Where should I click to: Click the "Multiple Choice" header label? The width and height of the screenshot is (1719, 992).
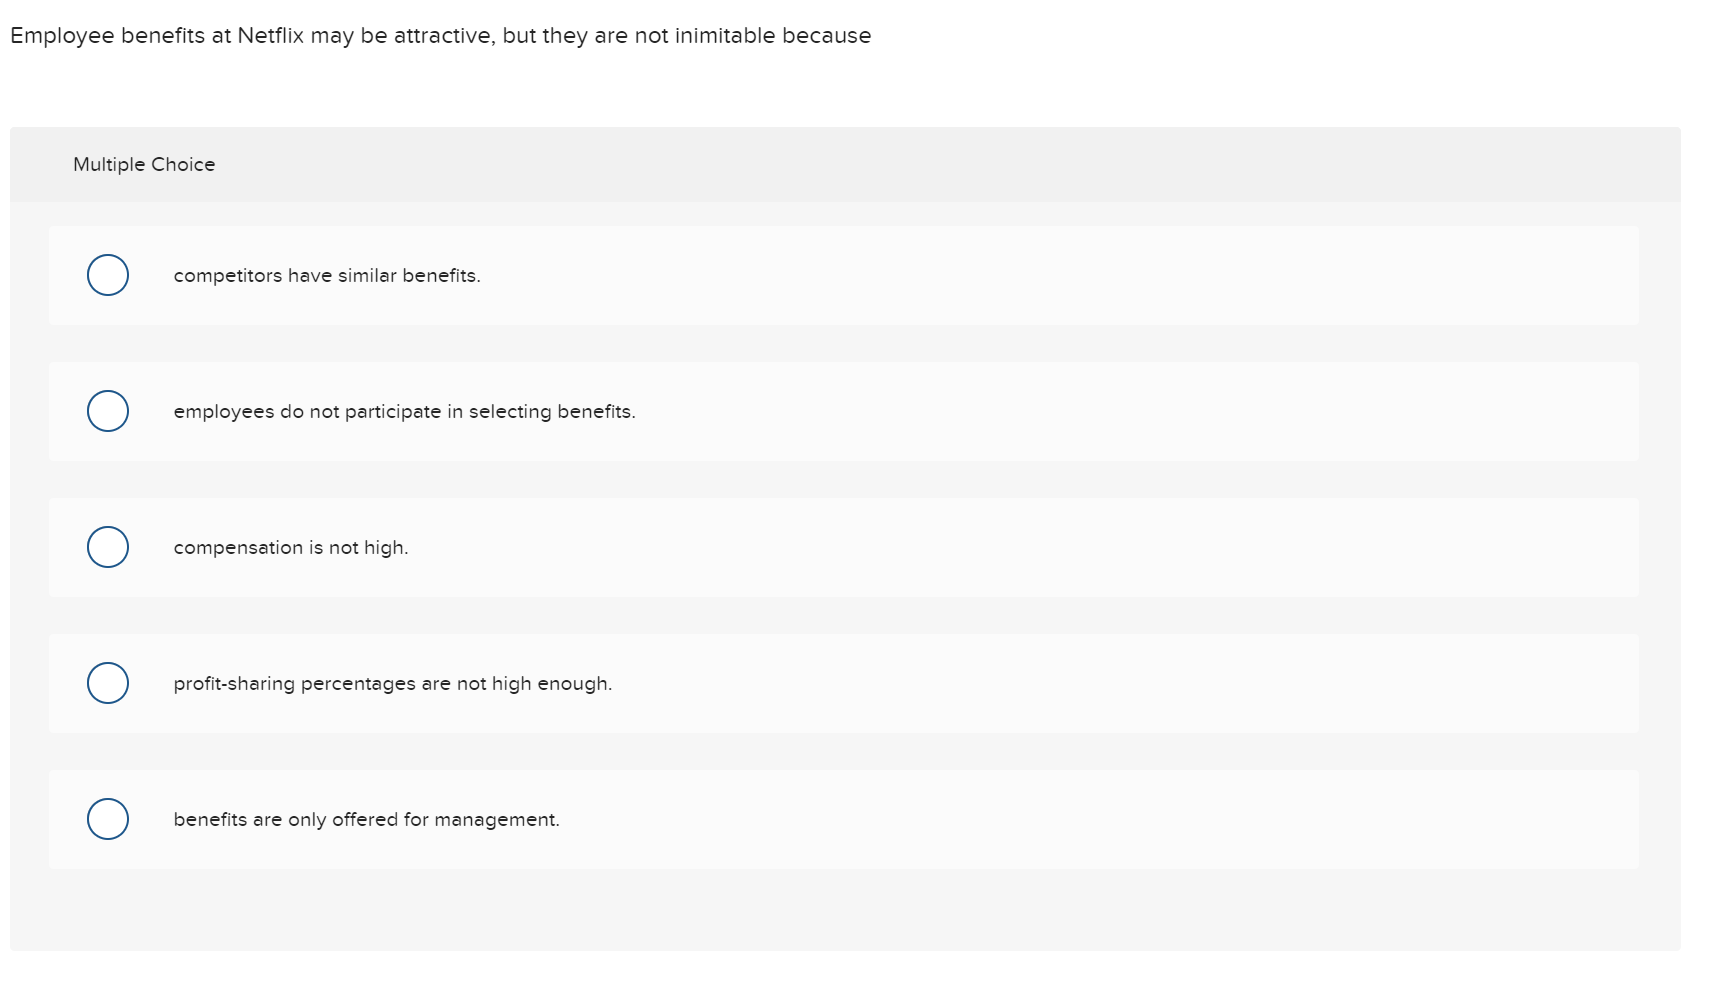tap(144, 163)
